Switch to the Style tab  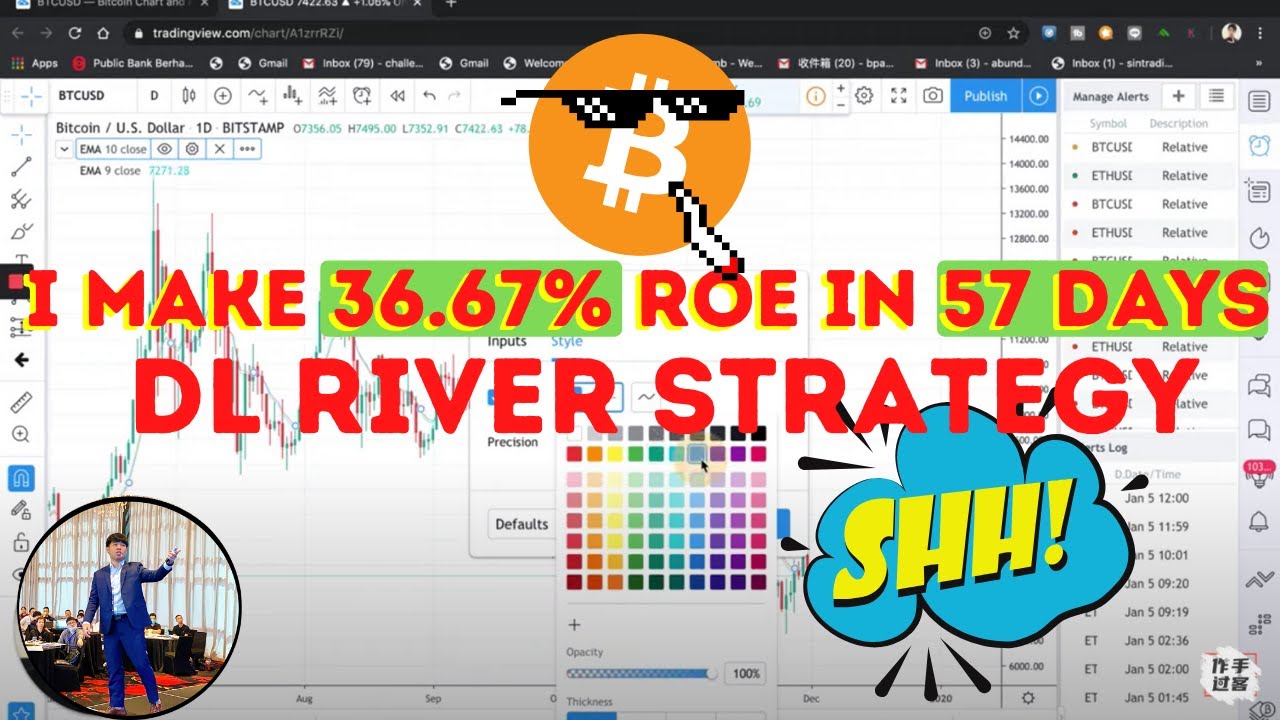pyautogui.click(x=566, y=341)
